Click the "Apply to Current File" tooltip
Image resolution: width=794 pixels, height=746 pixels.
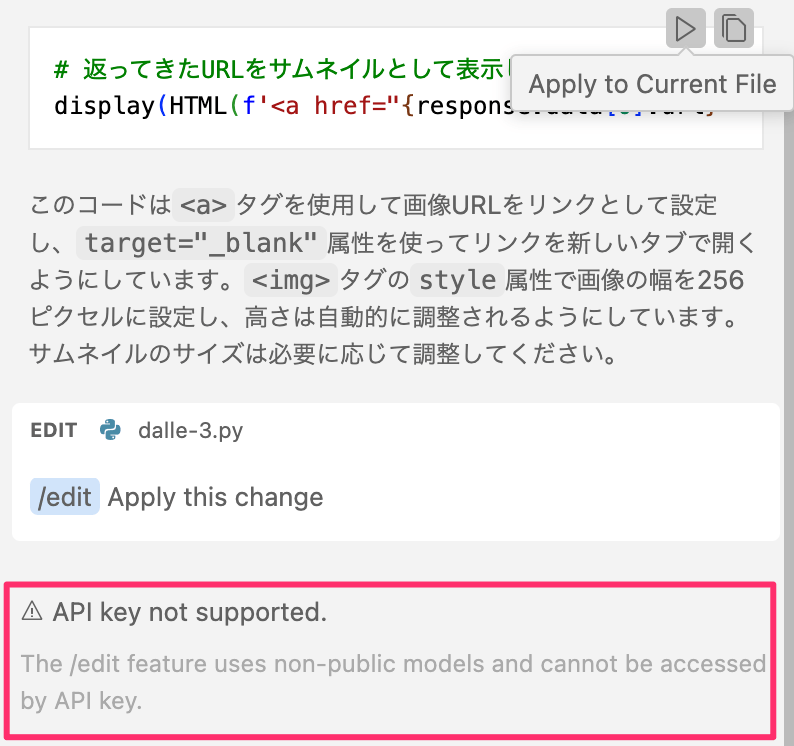pyautogui.click(x=651, y=84)
